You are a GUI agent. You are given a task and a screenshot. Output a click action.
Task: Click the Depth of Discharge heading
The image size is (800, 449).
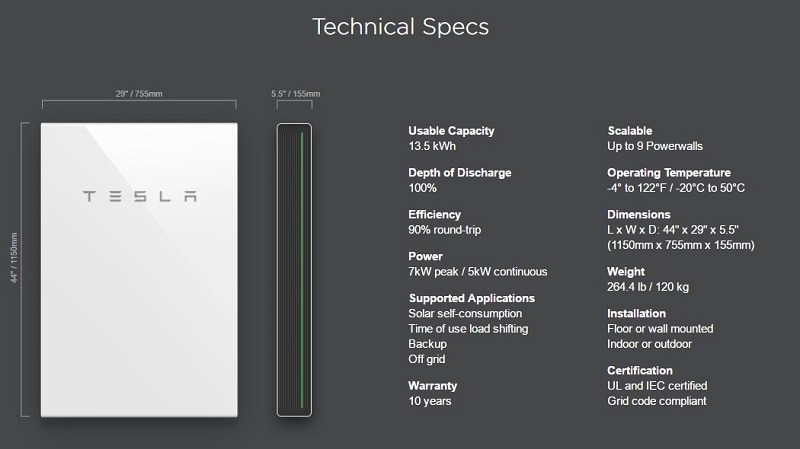(460, 173)
